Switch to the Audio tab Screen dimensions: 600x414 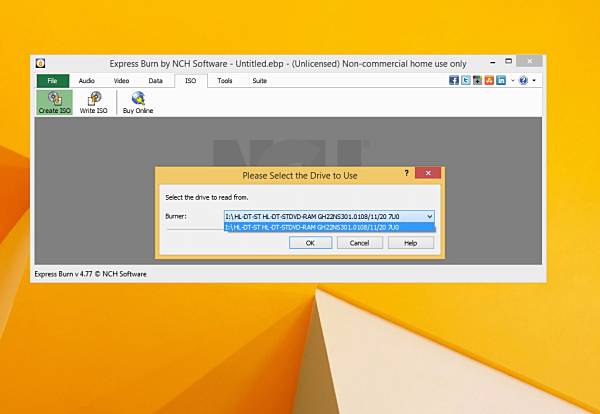pyautogui.click(x=86, y=81)
